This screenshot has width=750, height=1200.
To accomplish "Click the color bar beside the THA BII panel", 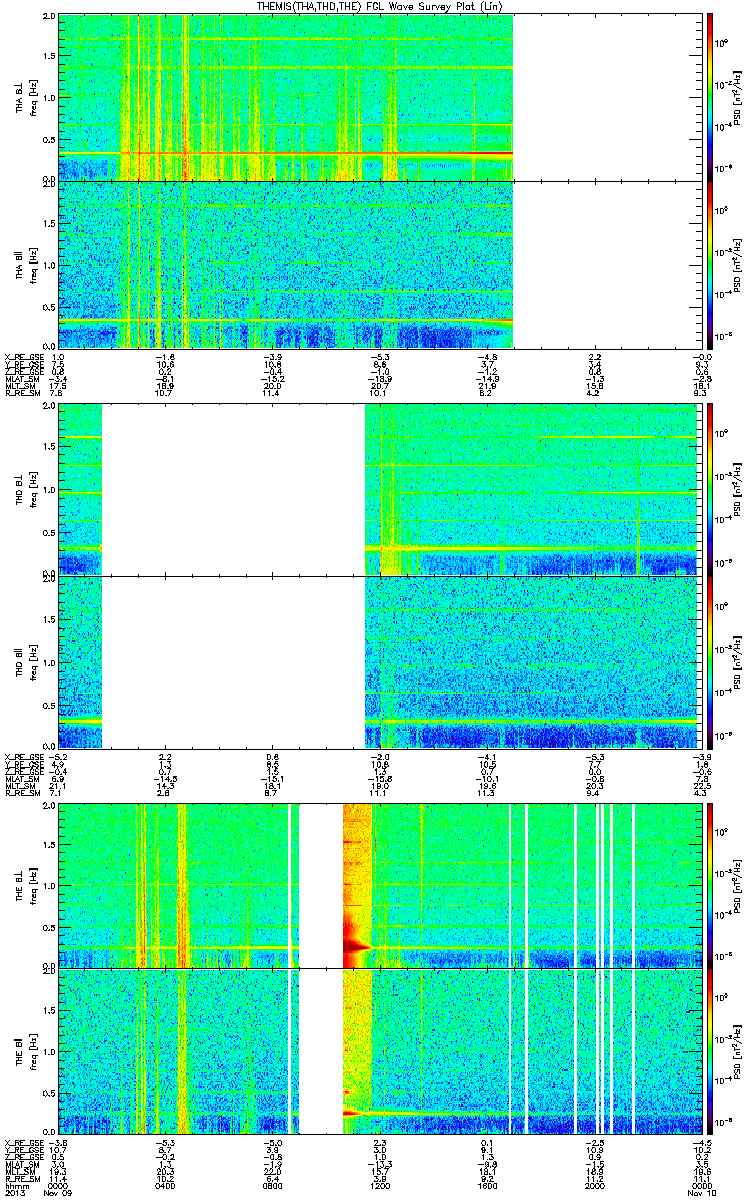I will tap(709, 264).
